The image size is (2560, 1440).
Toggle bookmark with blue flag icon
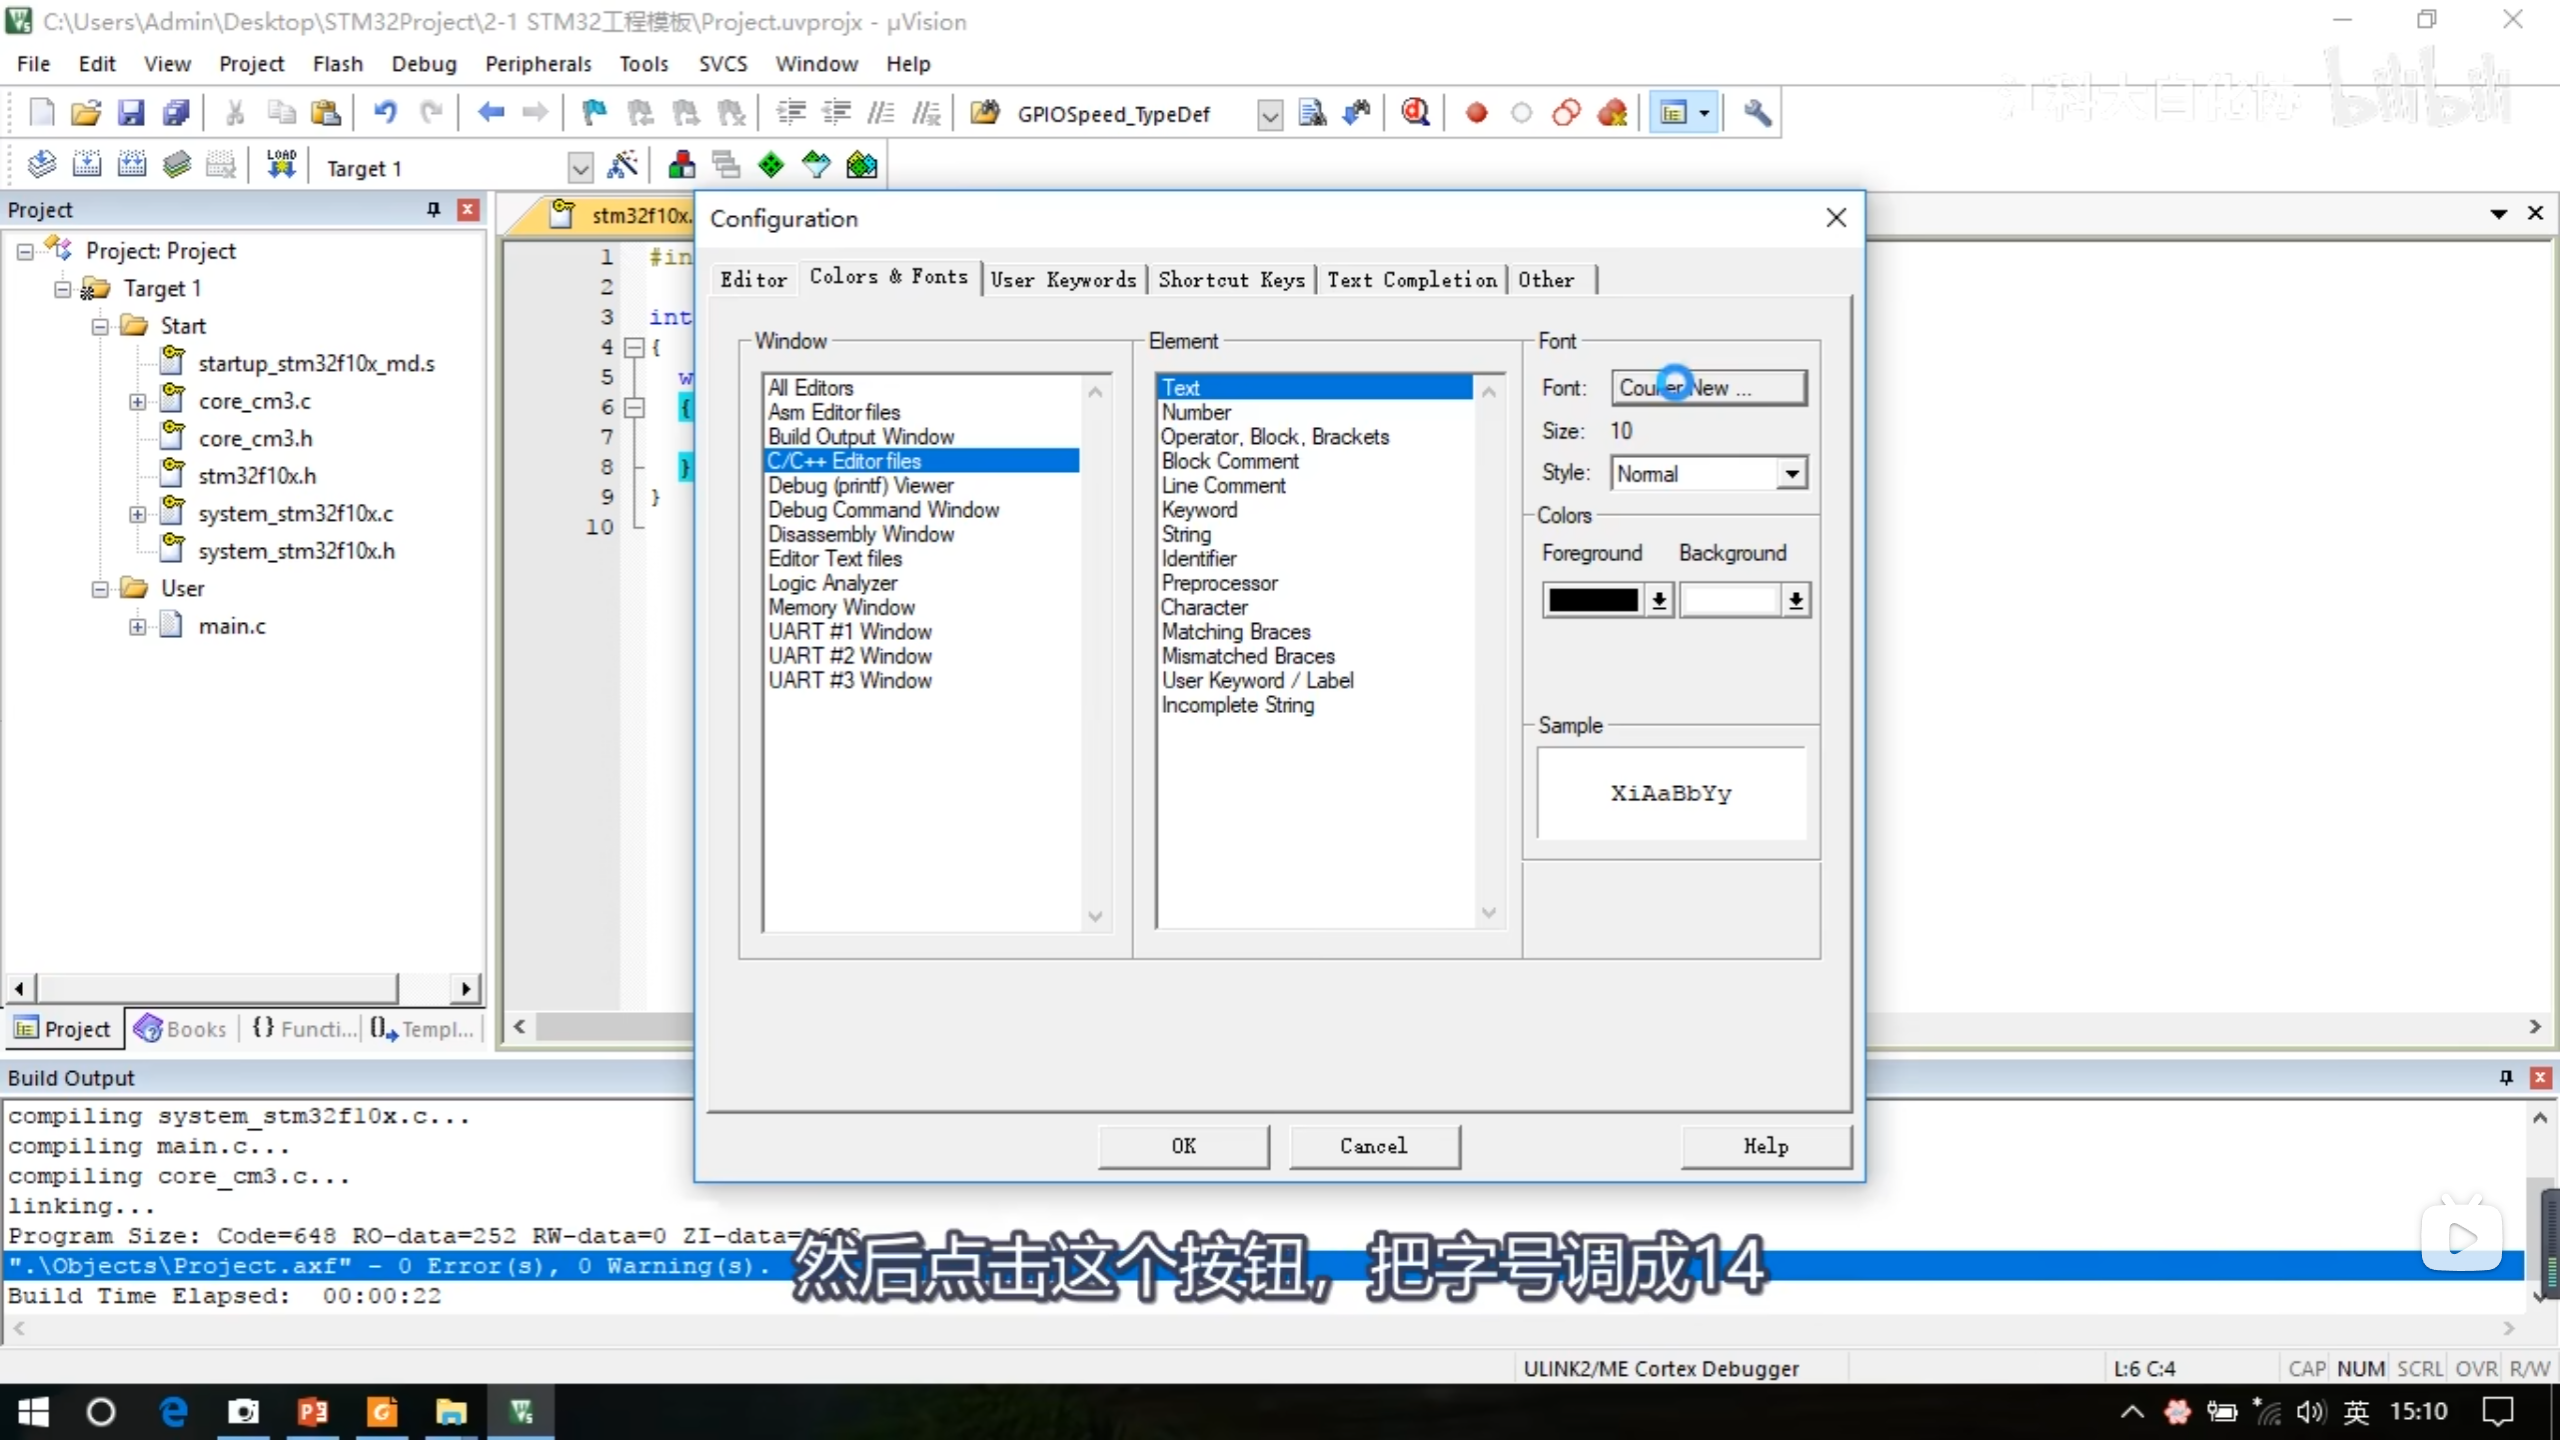pyautogui.click(x=594, y=113)
